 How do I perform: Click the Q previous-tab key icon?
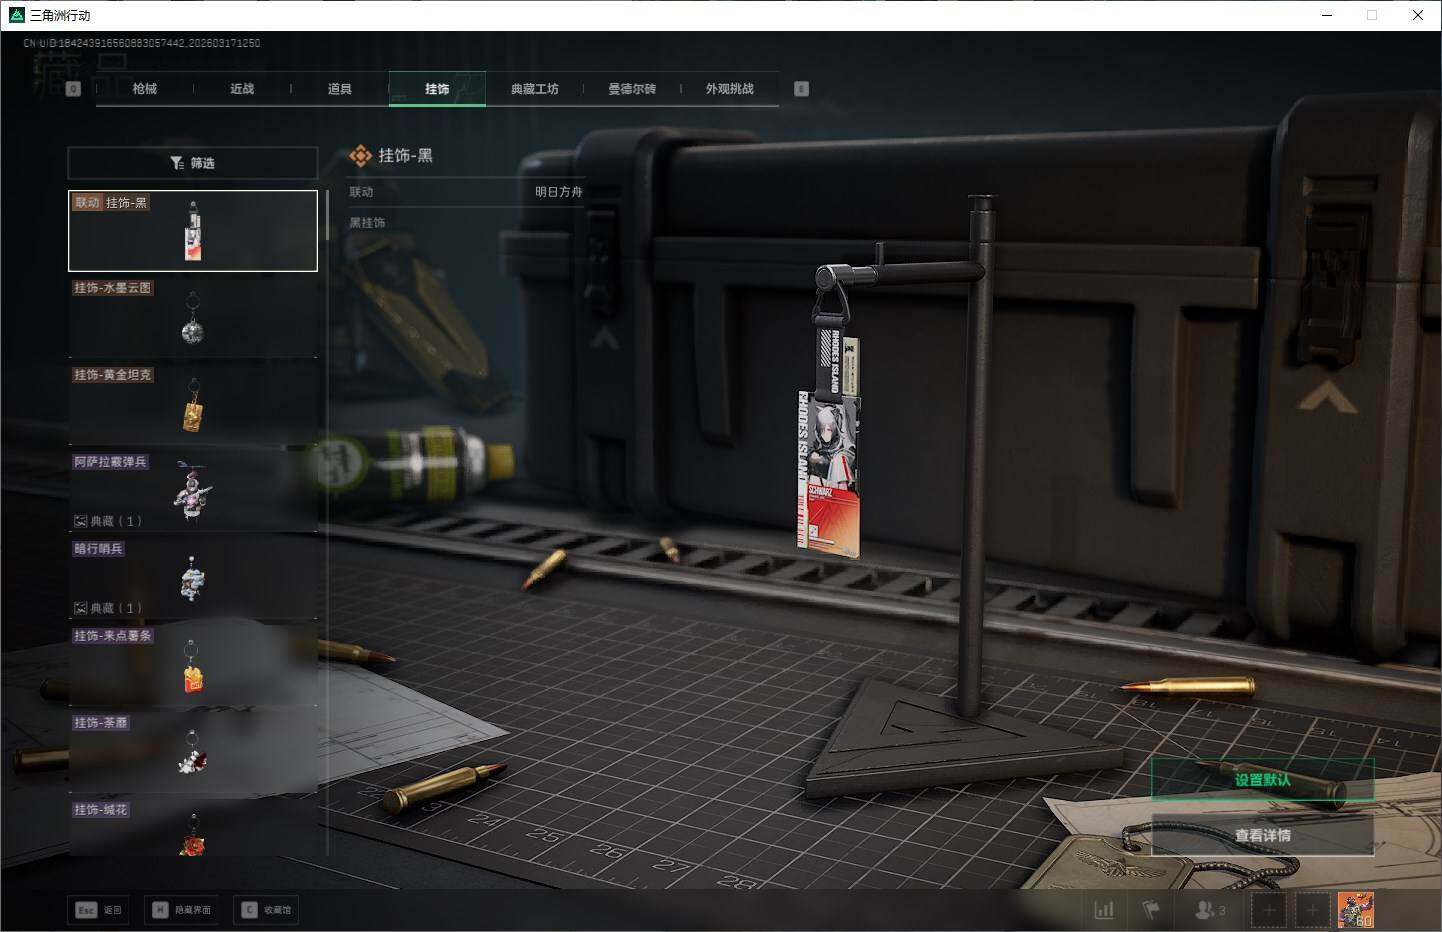(73, 89)
